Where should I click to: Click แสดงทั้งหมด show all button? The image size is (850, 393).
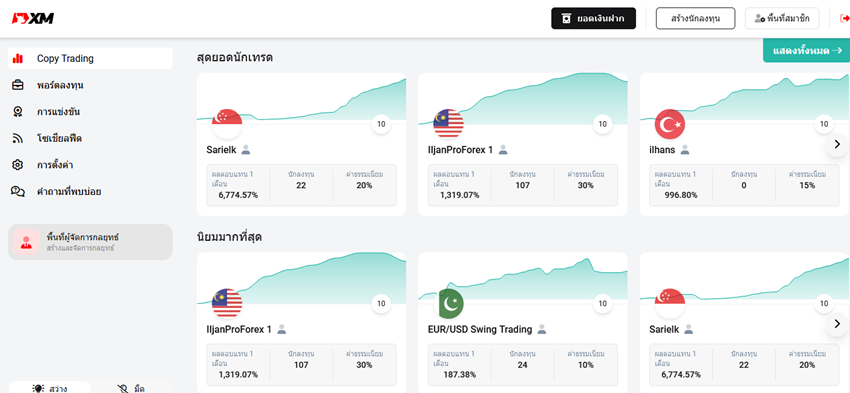pos(807,50)
